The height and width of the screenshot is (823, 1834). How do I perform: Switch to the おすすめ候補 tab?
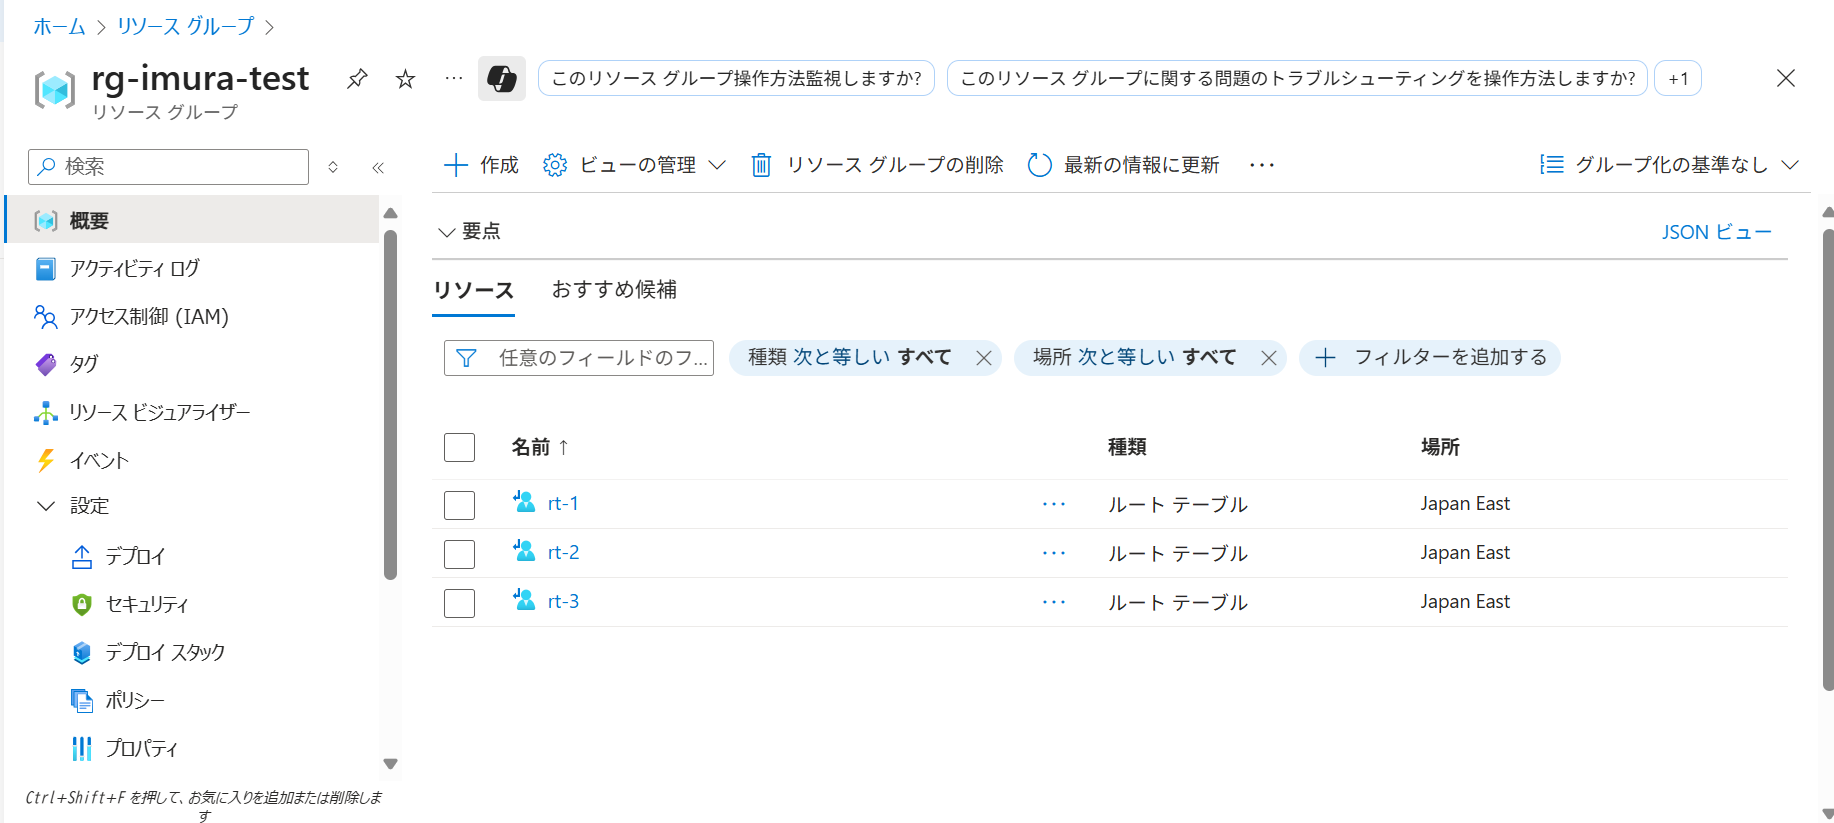(614, 290)
